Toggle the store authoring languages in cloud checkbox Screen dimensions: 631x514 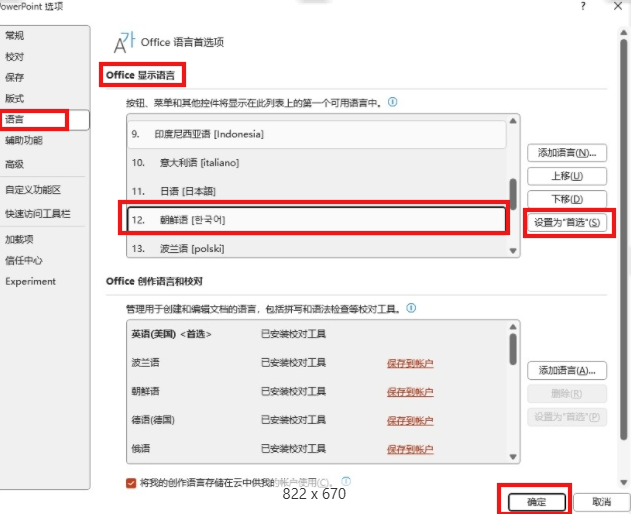(x=131, y=483)
